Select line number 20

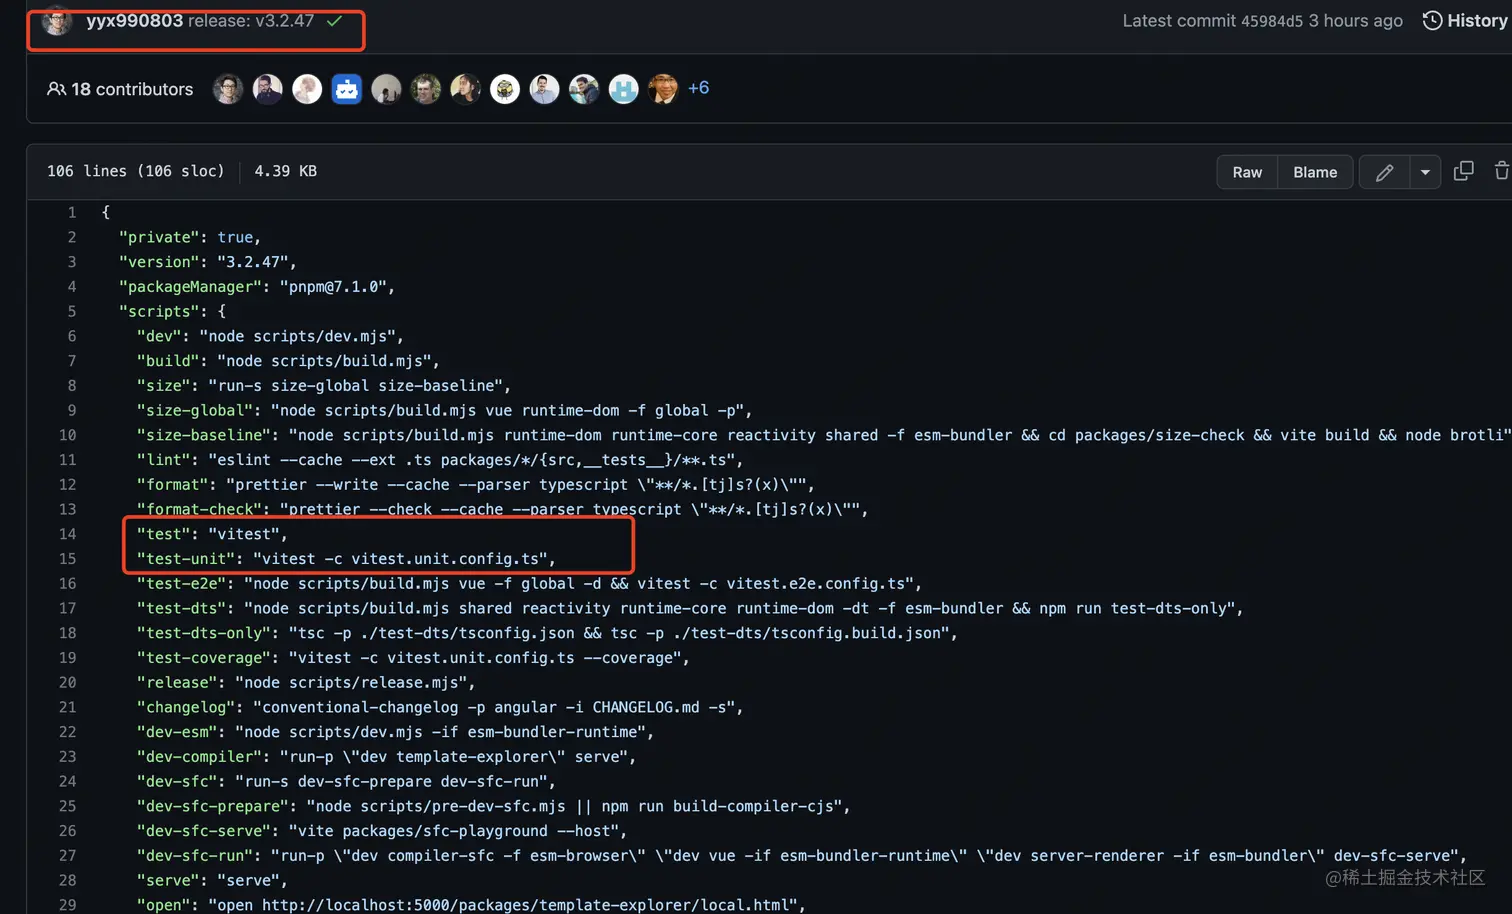67,682
